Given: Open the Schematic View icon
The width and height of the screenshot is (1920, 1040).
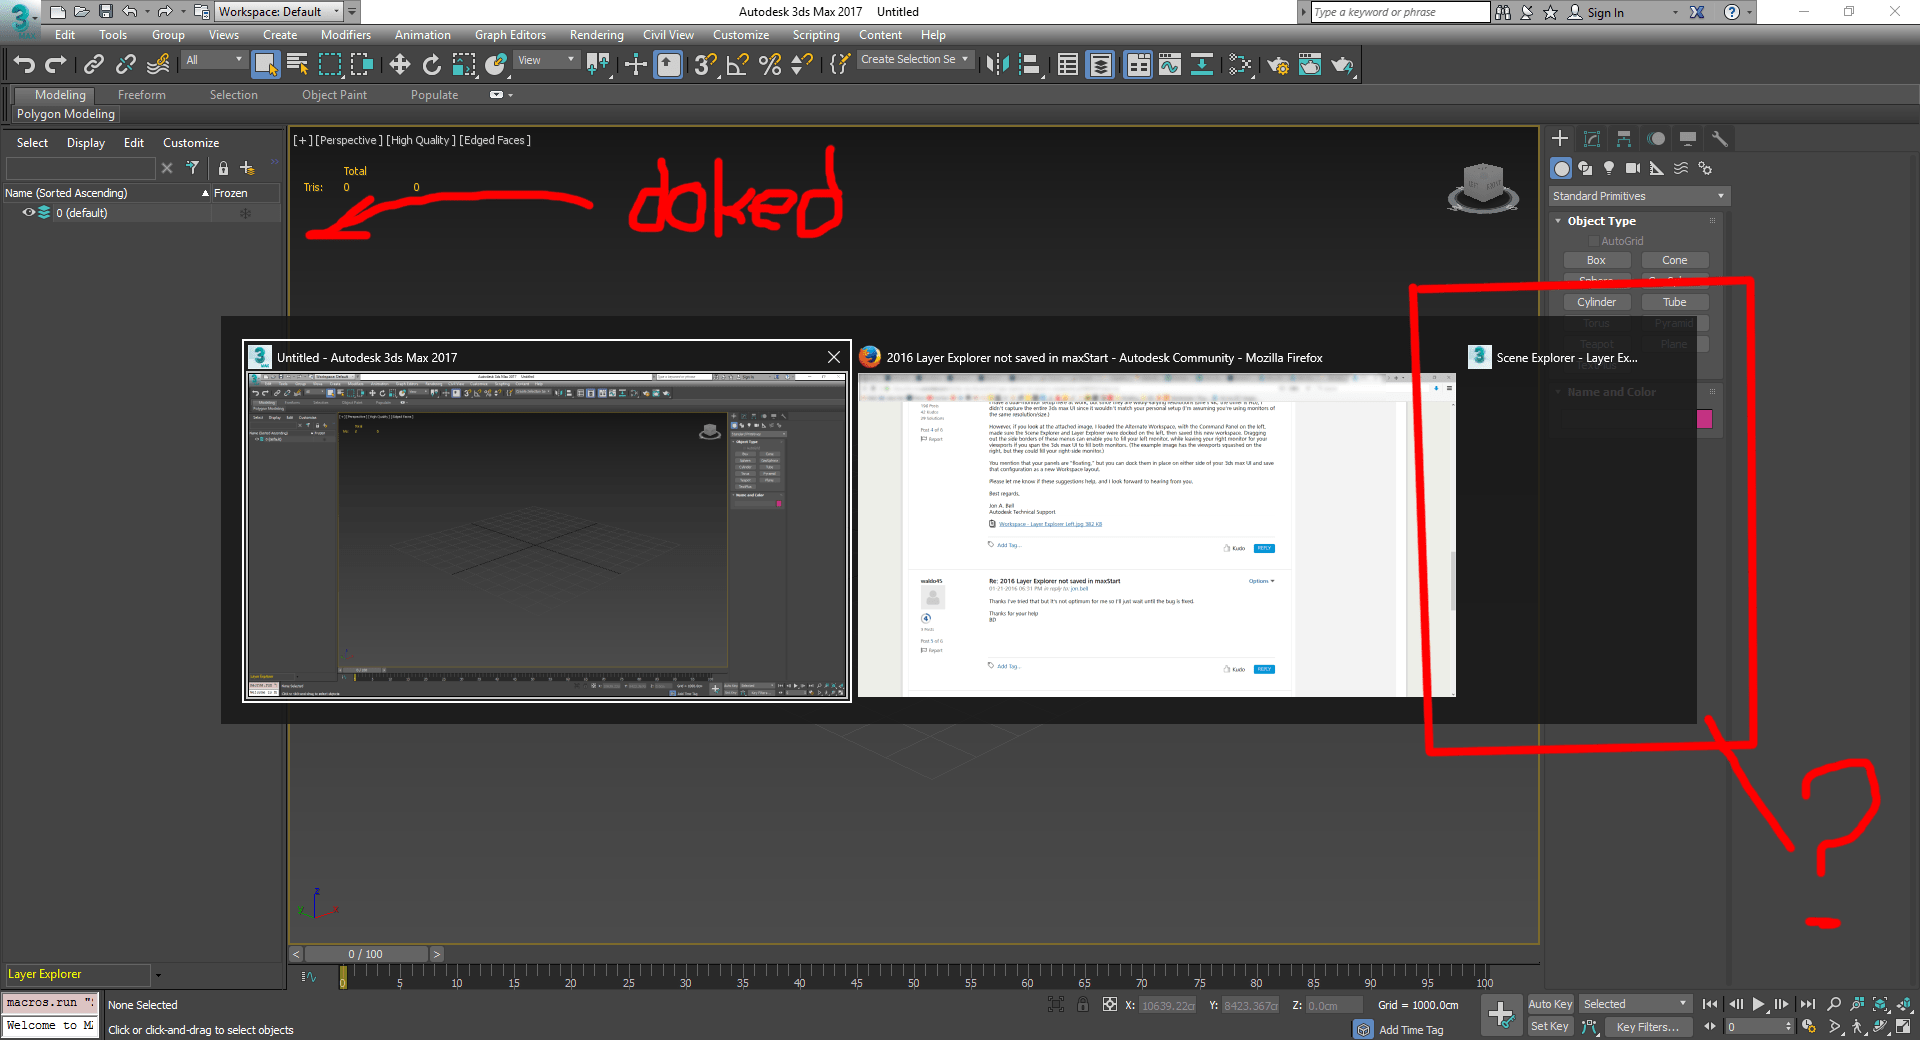Looking at the screenshot, I should pos(1202,65).
